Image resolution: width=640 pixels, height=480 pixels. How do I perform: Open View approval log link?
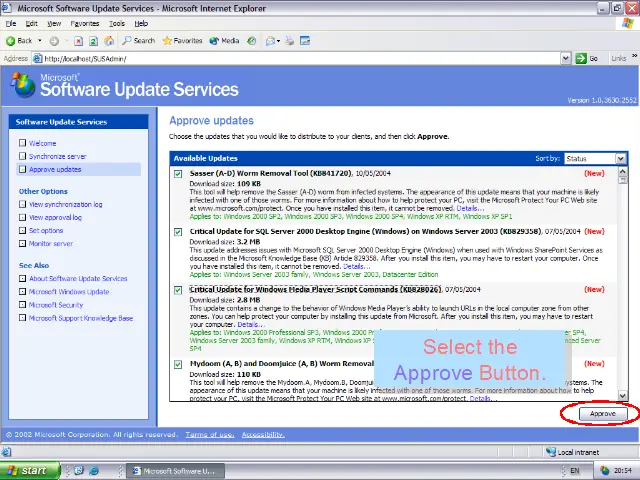pyautogui.click(x=55, y=218)
